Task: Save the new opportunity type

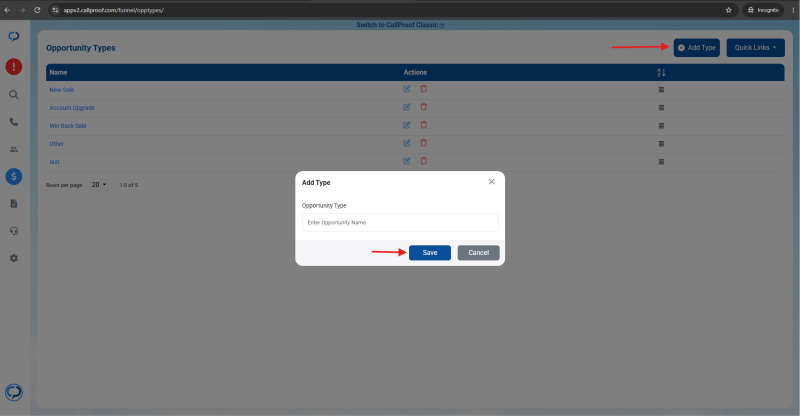Action: tap(430, 253)
